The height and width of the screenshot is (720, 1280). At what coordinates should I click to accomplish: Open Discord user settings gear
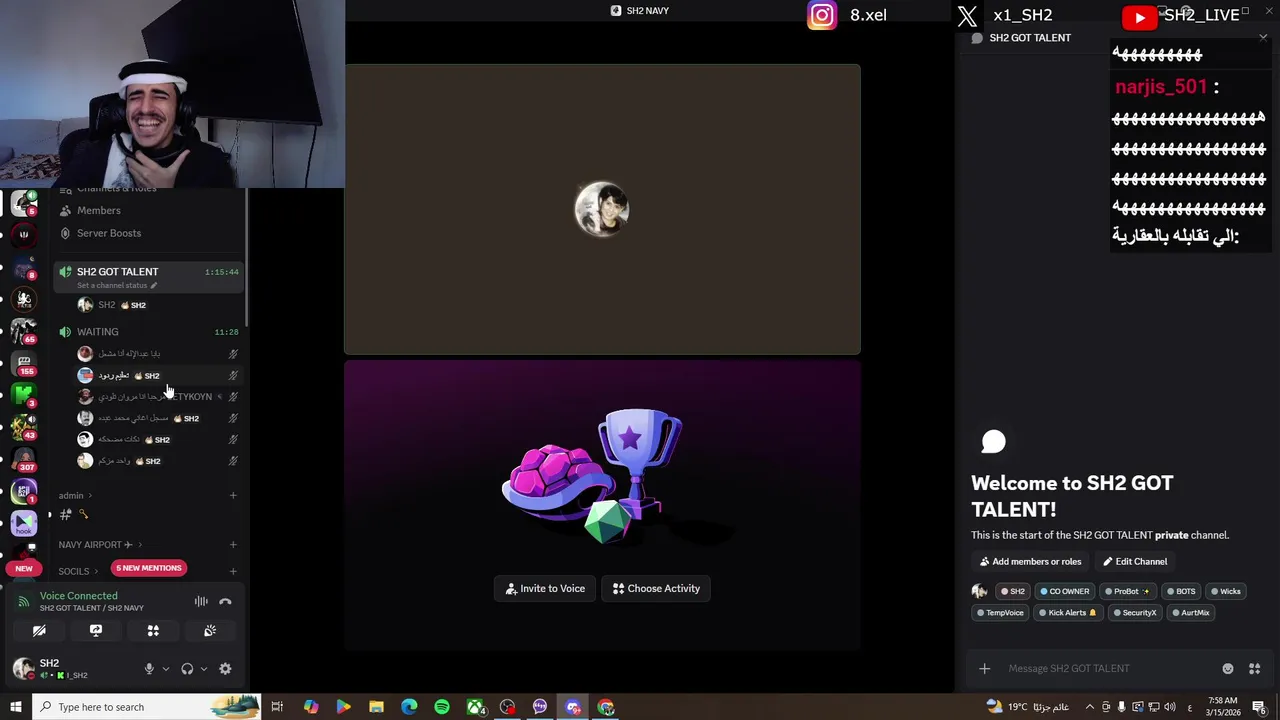pos(225,669)
